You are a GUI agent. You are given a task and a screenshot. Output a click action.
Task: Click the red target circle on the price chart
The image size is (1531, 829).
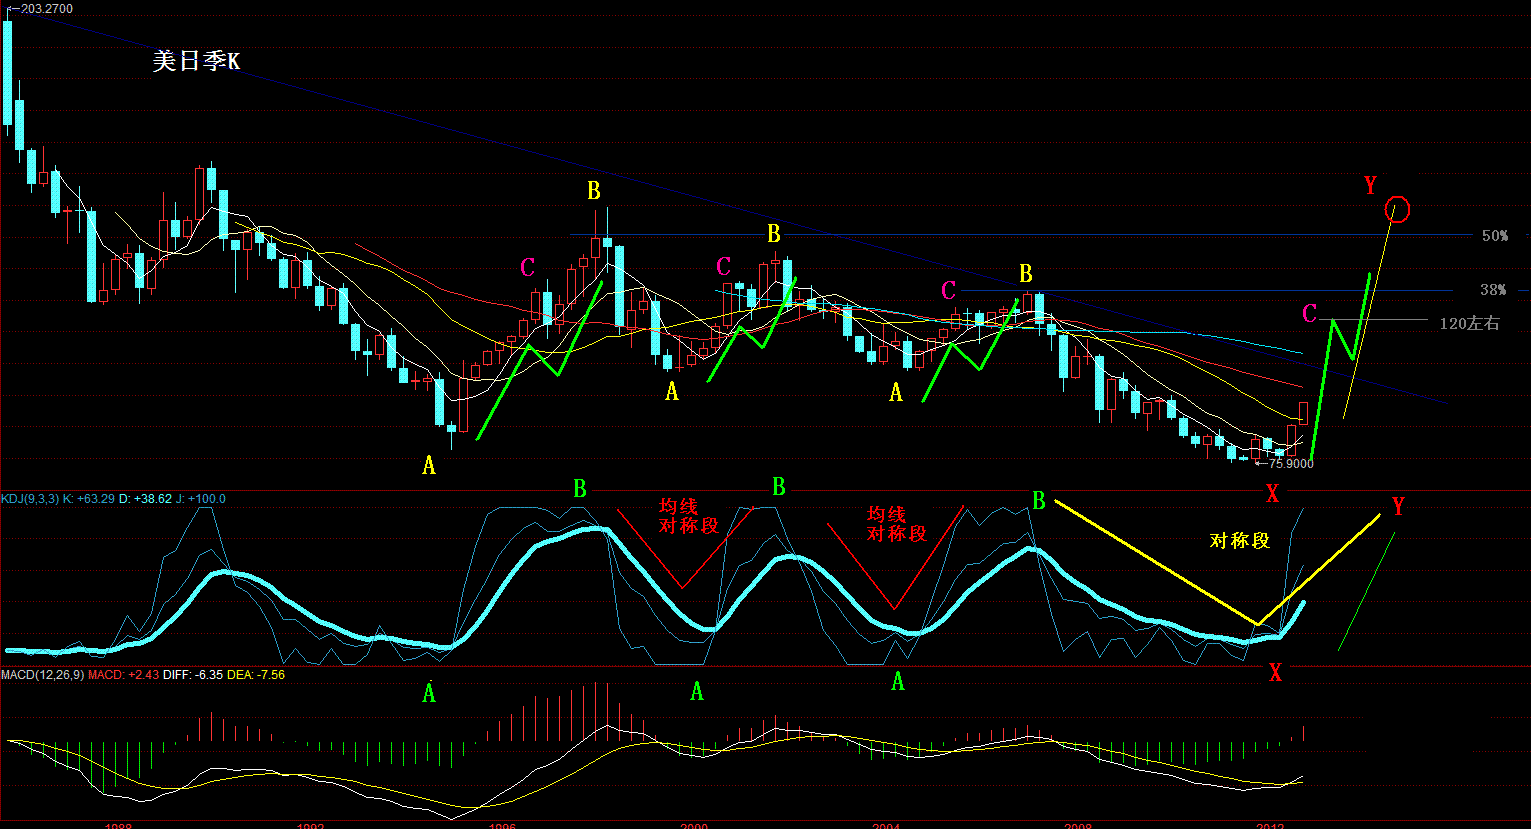pos(1398,209)
